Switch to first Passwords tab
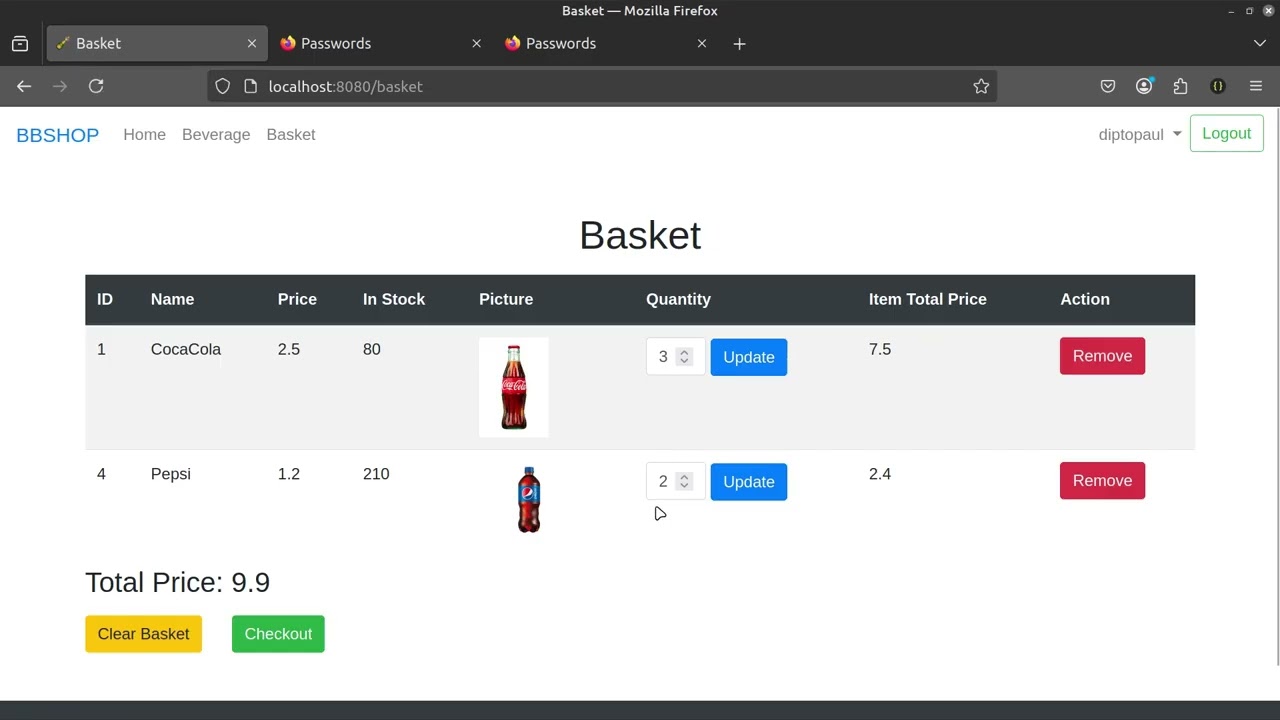The width and height of the screenshot is (1280, 720). pyautogui.click(x=382, y=44)
